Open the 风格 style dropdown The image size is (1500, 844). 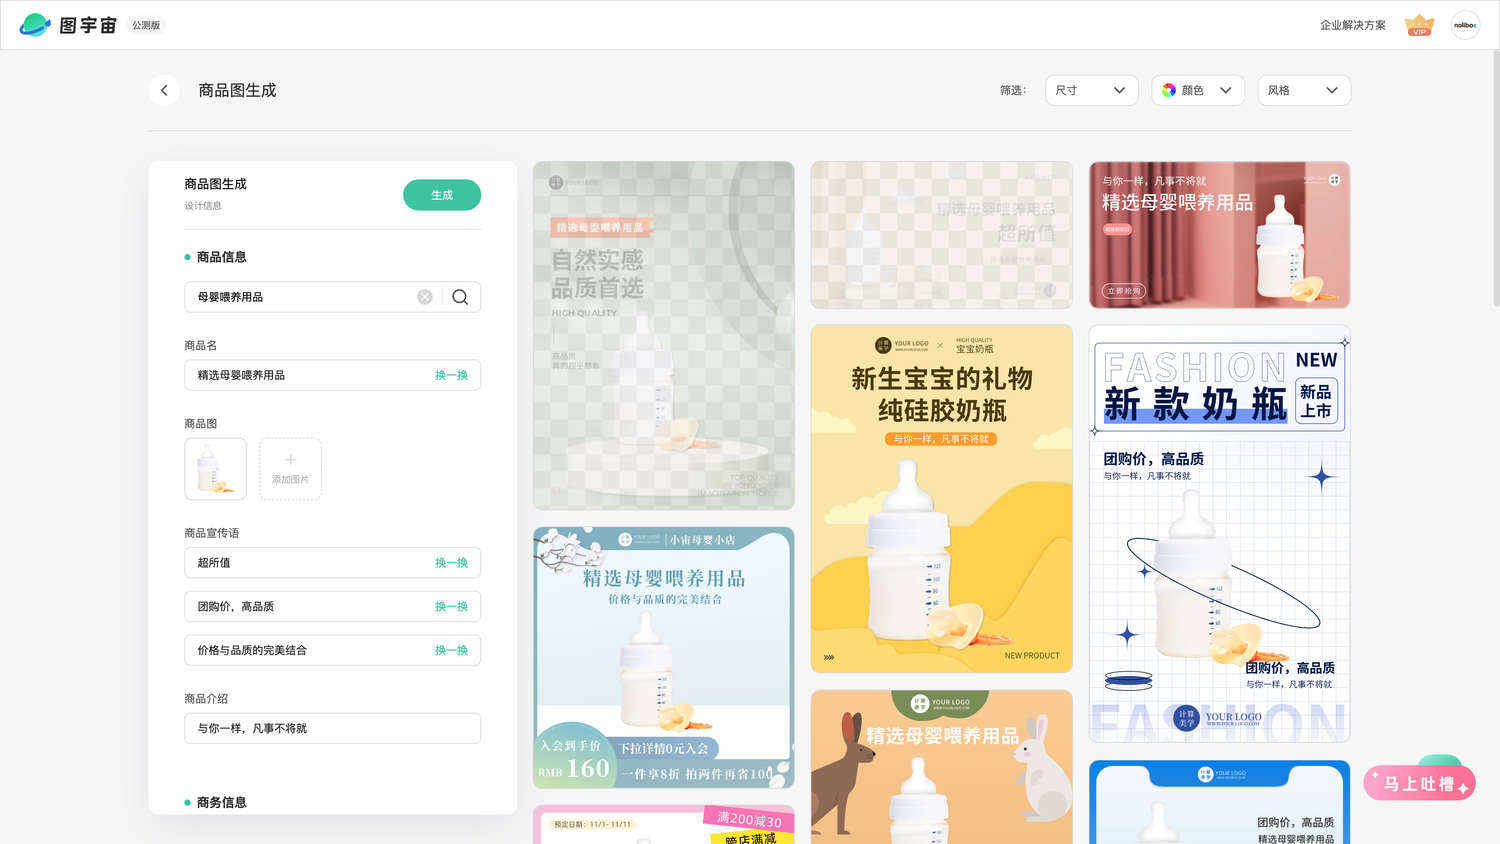pyautogui.click(x=1304, y=90)
